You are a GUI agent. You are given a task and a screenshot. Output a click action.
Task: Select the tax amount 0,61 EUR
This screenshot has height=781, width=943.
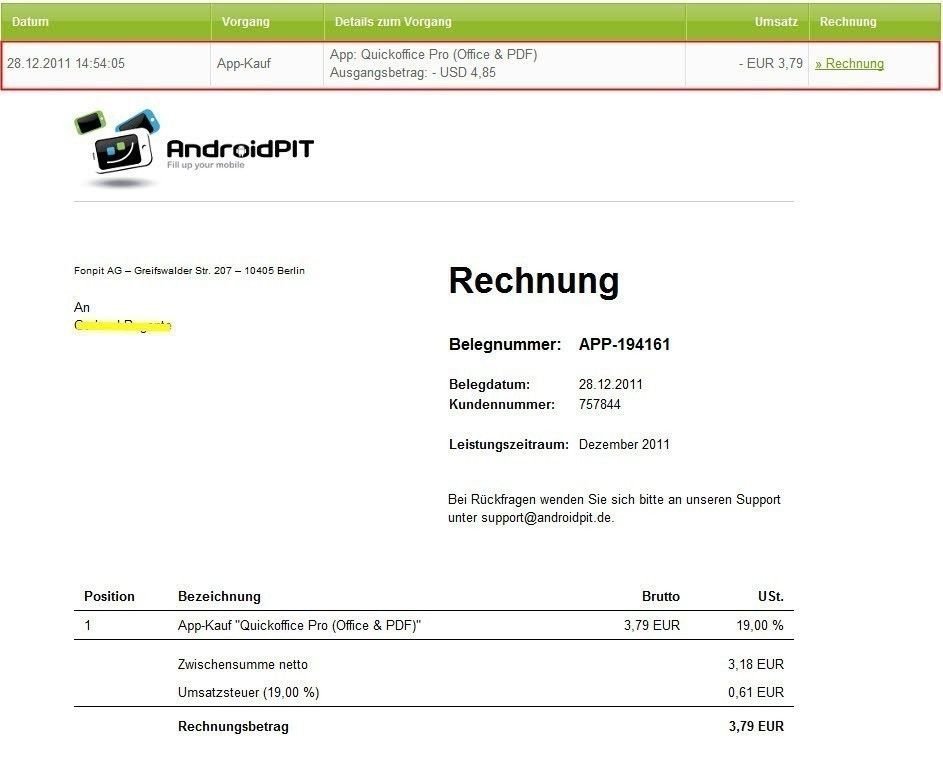click(x=755, y=693)
